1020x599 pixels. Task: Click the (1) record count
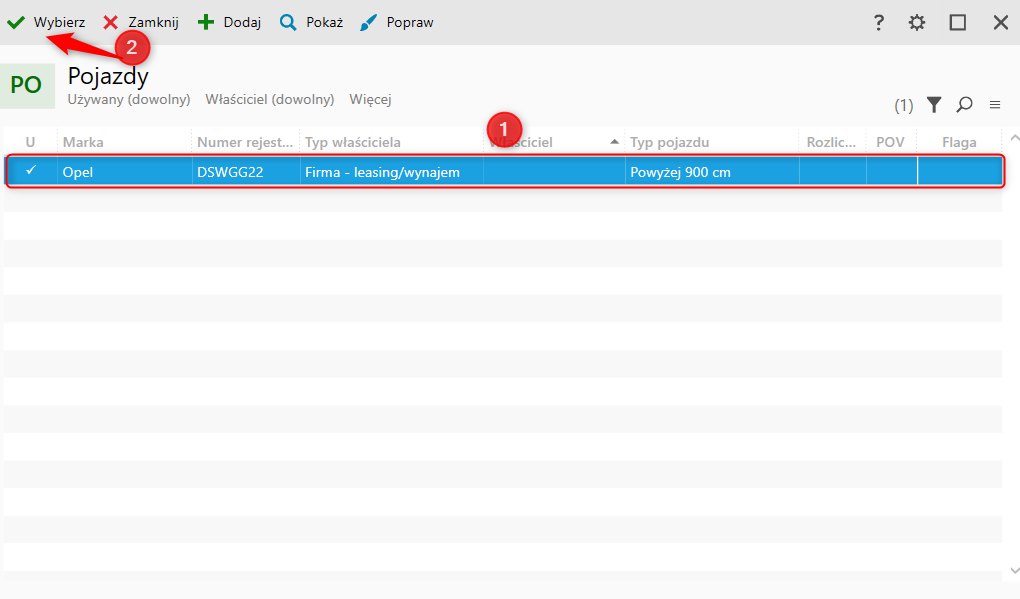(x=903, y=105)
